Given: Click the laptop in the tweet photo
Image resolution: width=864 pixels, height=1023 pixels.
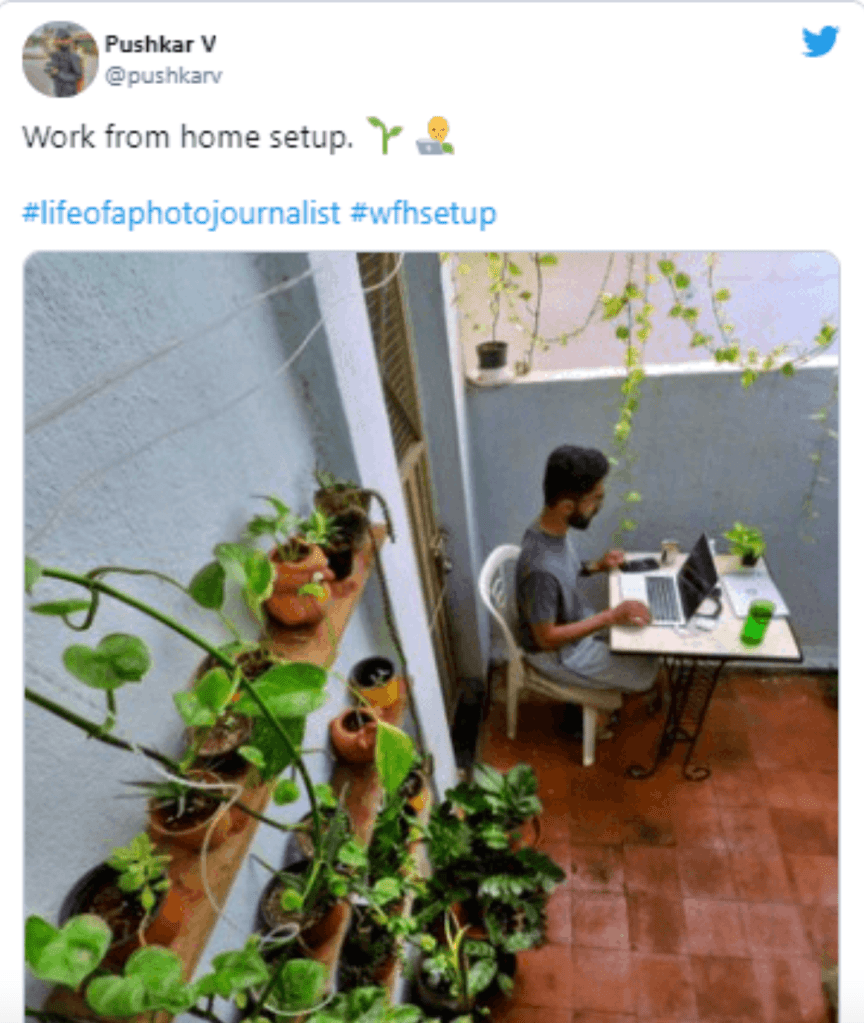Looking at the screenshot, I should click(x=683, y=586).
